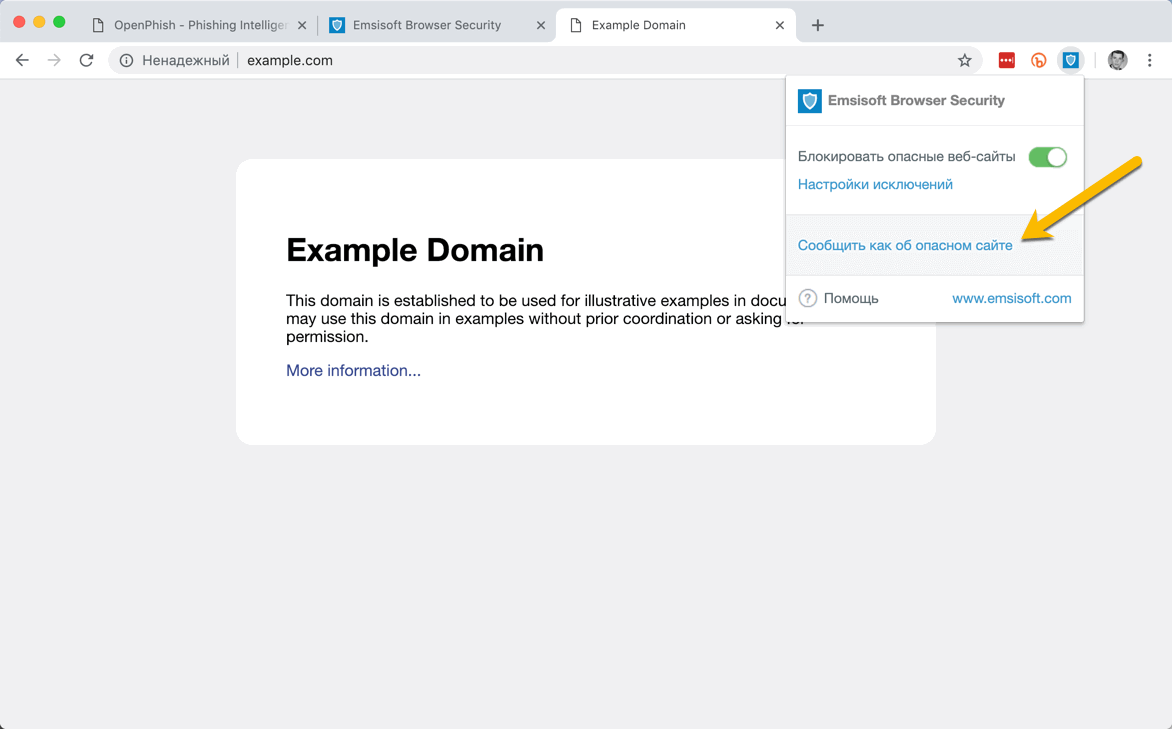Open Настройки исключений link

(875, 184)
